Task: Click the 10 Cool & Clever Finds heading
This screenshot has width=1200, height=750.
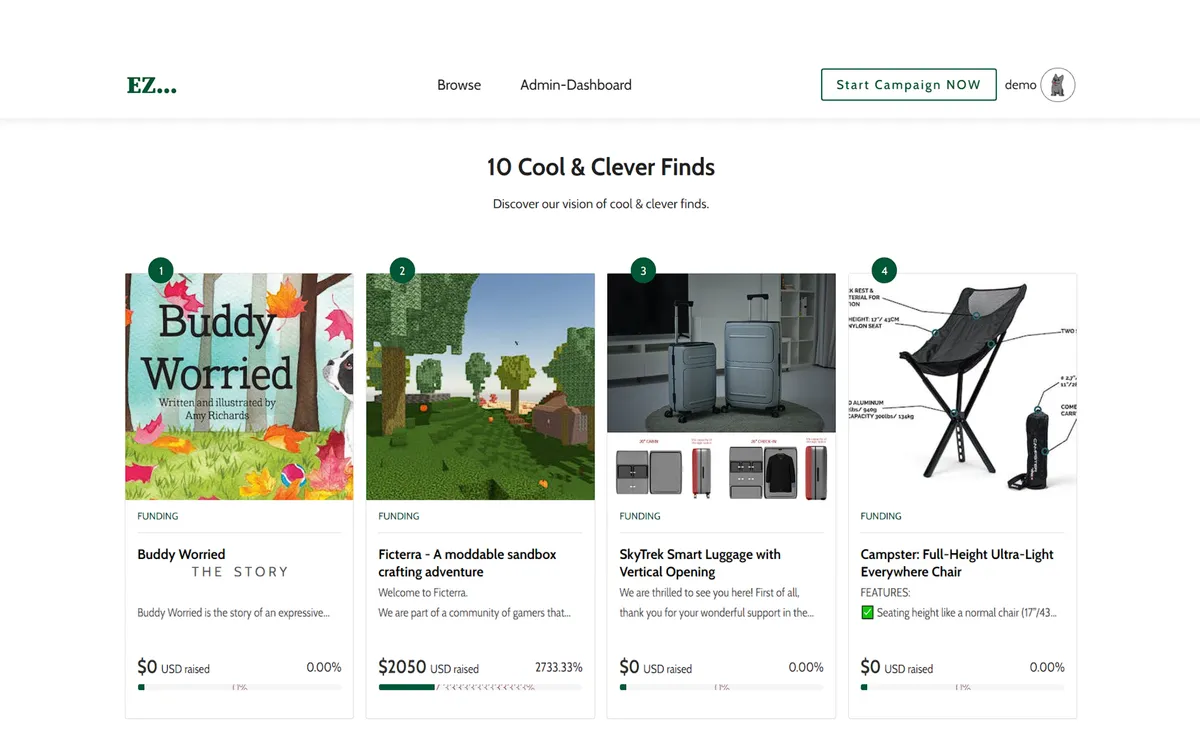Action: pyautogui.click(x=601, y=167)
